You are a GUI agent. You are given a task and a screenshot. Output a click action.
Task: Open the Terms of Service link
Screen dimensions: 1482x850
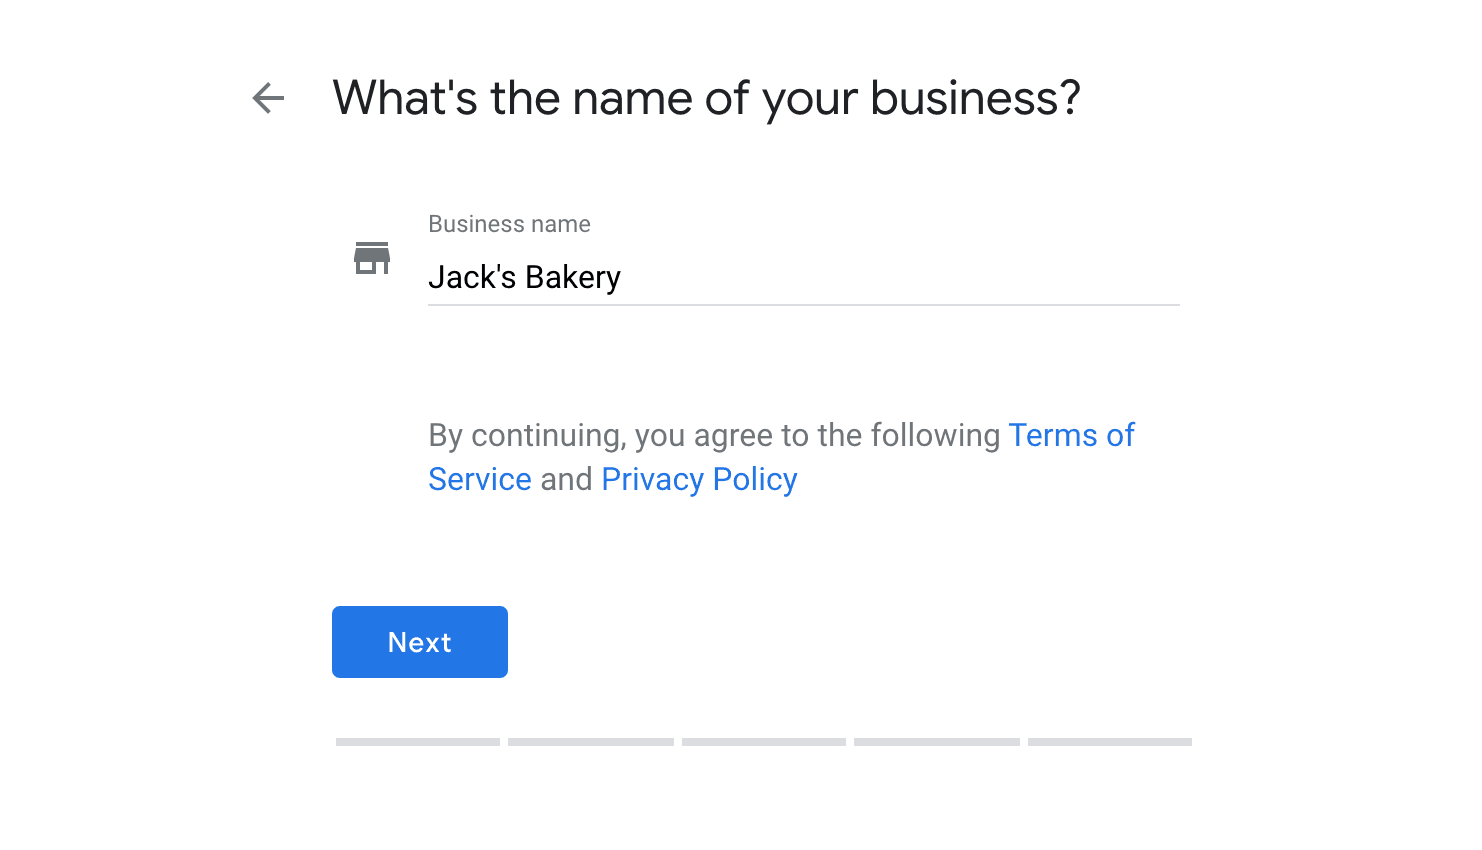[x=1071, y=435]
